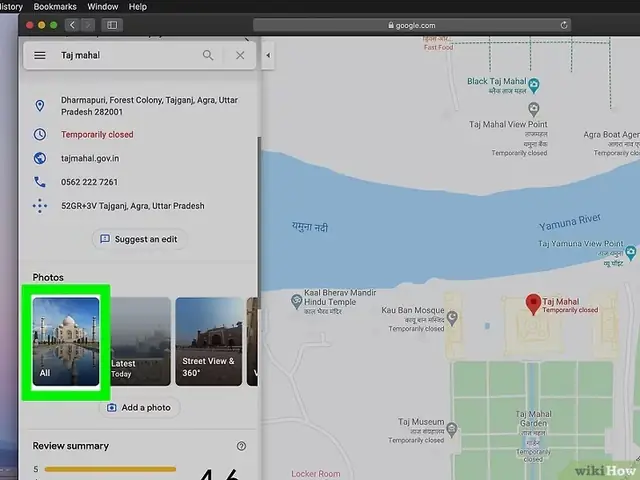Click the Kaal Bherav Mandir temple marker
Viewport: 640px width, 480px height.
pyautogui.click(x=297, y=302)
